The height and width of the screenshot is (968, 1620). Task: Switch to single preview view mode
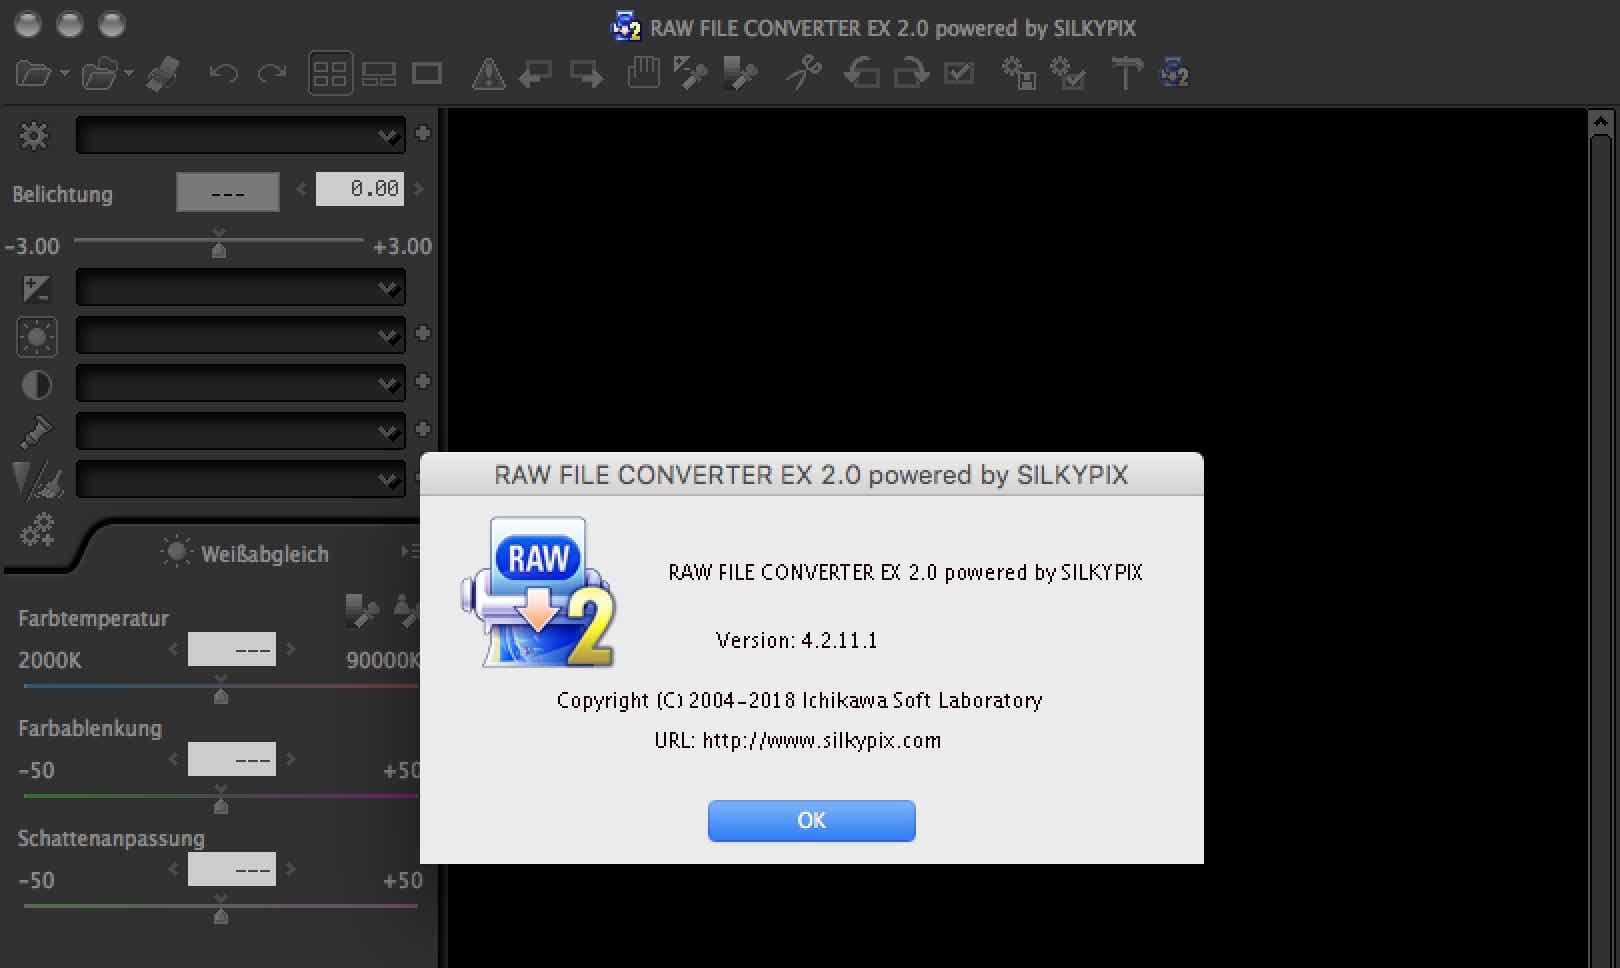coord(427,74)
